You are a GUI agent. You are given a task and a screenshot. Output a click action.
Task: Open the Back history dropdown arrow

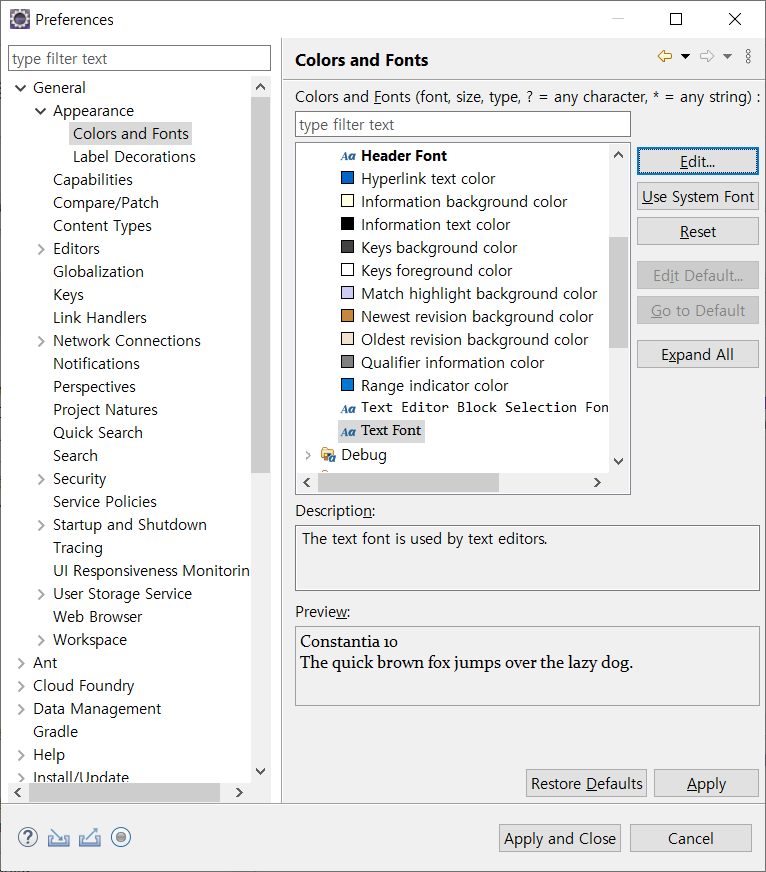click(685, 56)
